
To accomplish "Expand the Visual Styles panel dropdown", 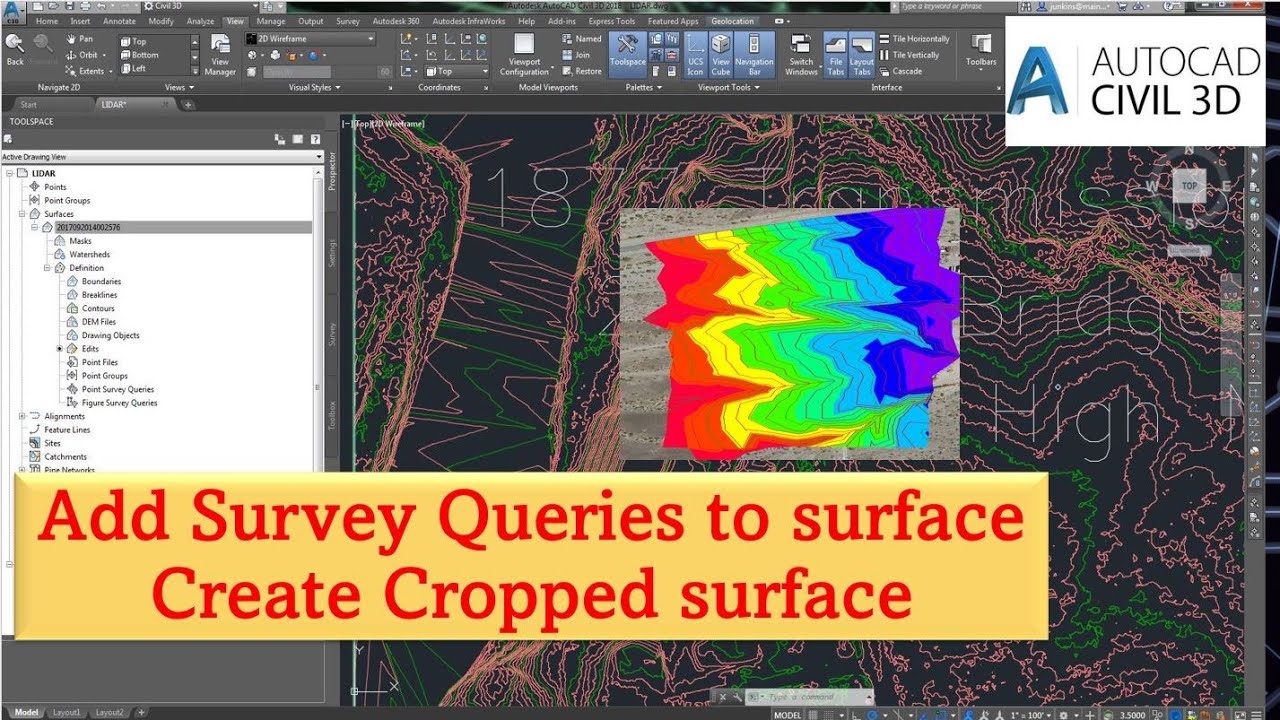I will pyautogui.click(x=315, y=87).
